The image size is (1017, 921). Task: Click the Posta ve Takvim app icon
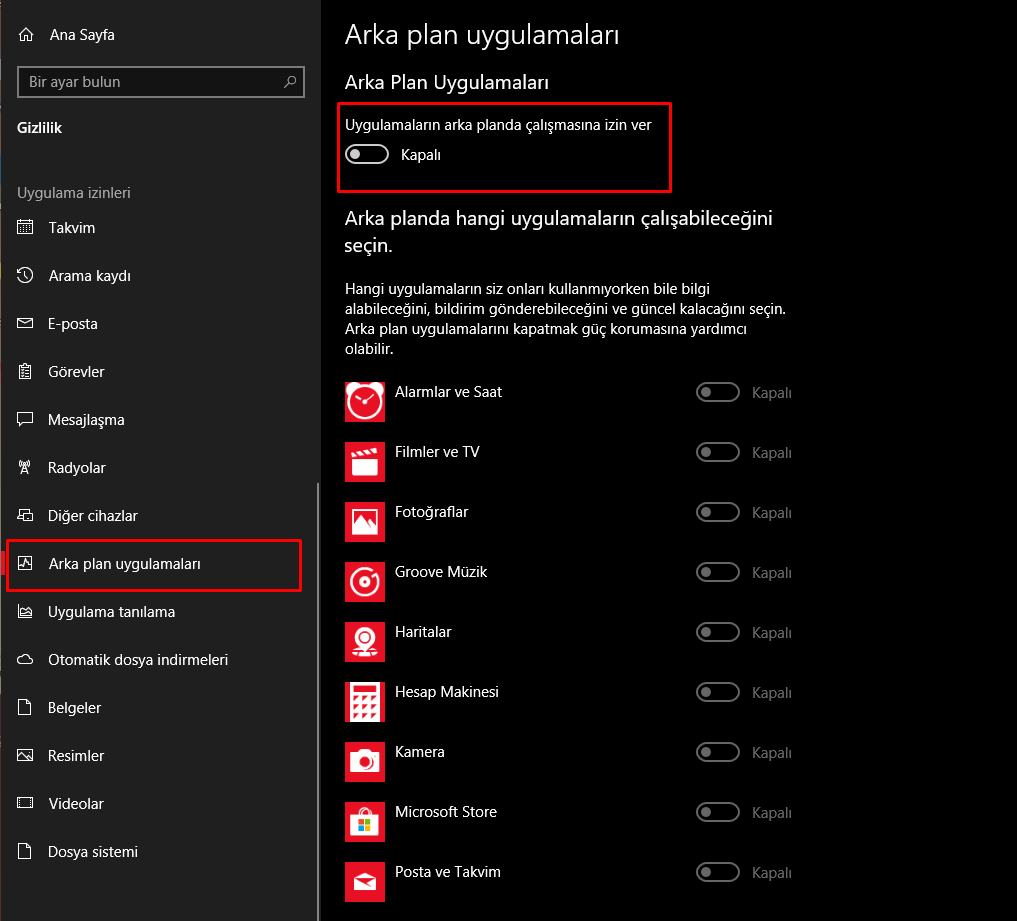point(365,882)
